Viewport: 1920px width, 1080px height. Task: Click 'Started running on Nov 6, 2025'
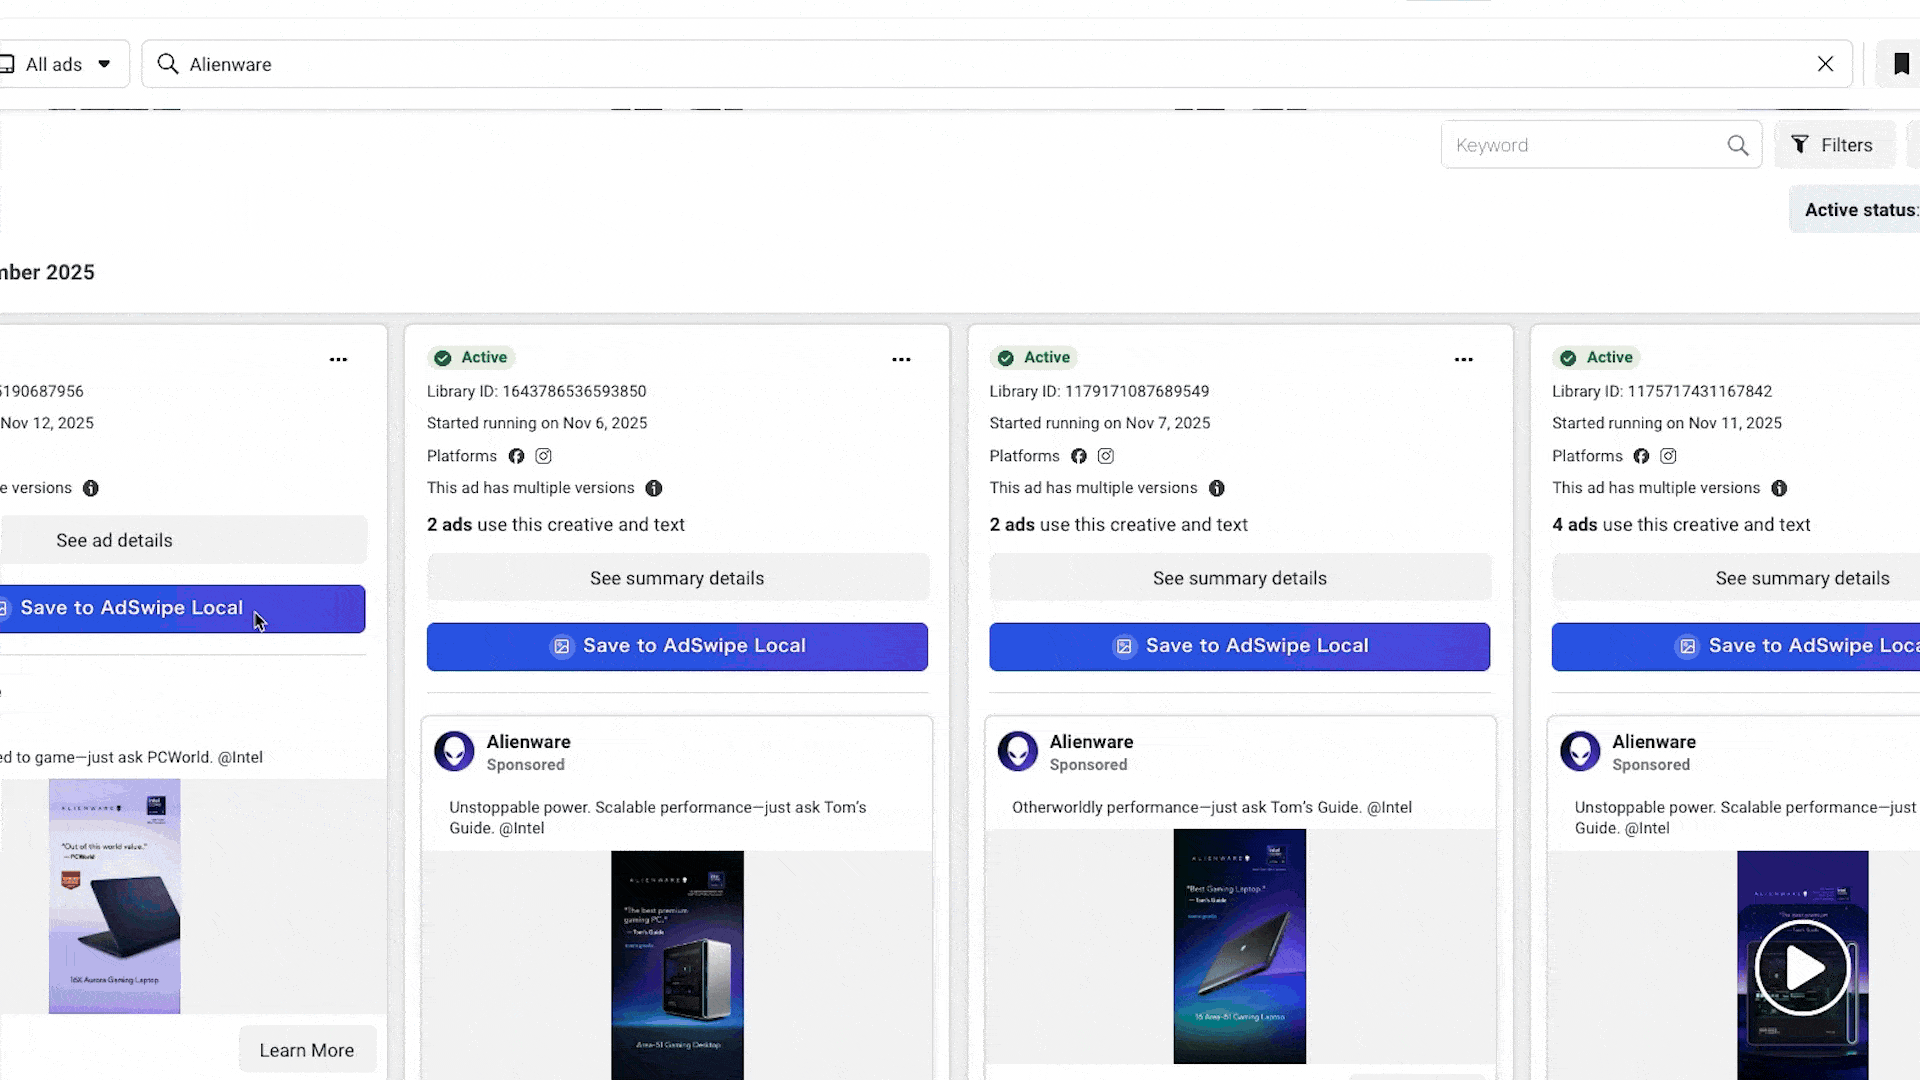[x=537, y=423]
